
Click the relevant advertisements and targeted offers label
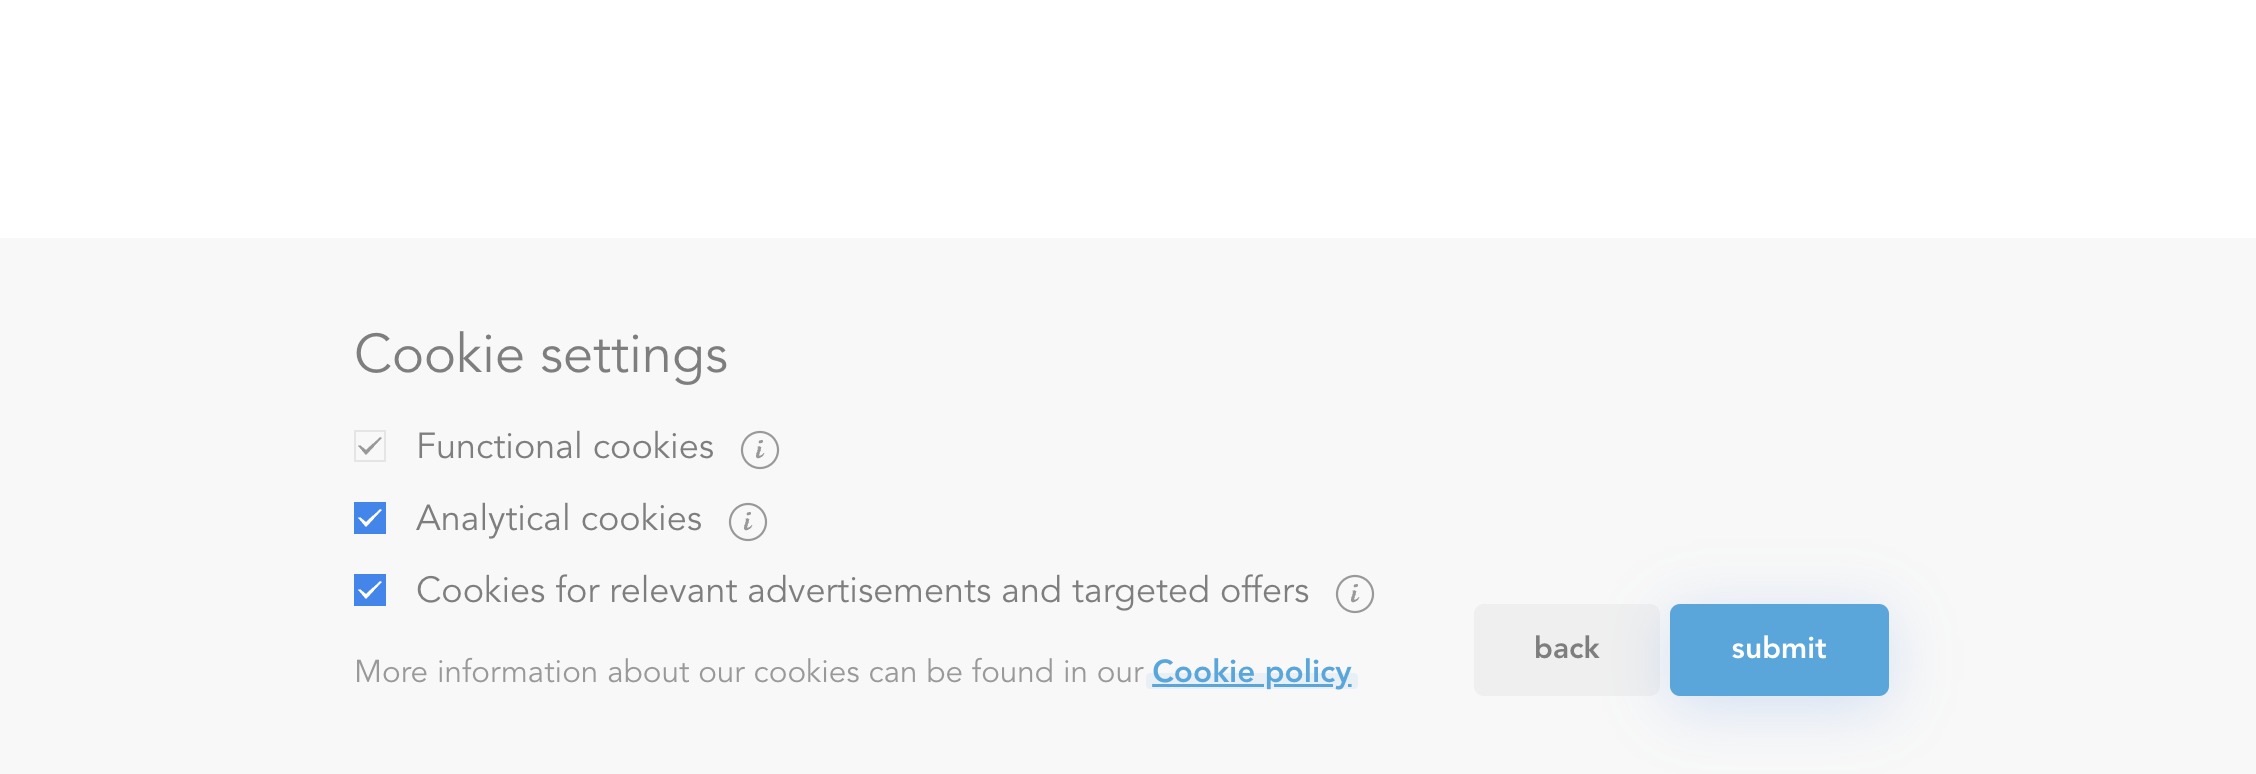click(x=862, y=591)
